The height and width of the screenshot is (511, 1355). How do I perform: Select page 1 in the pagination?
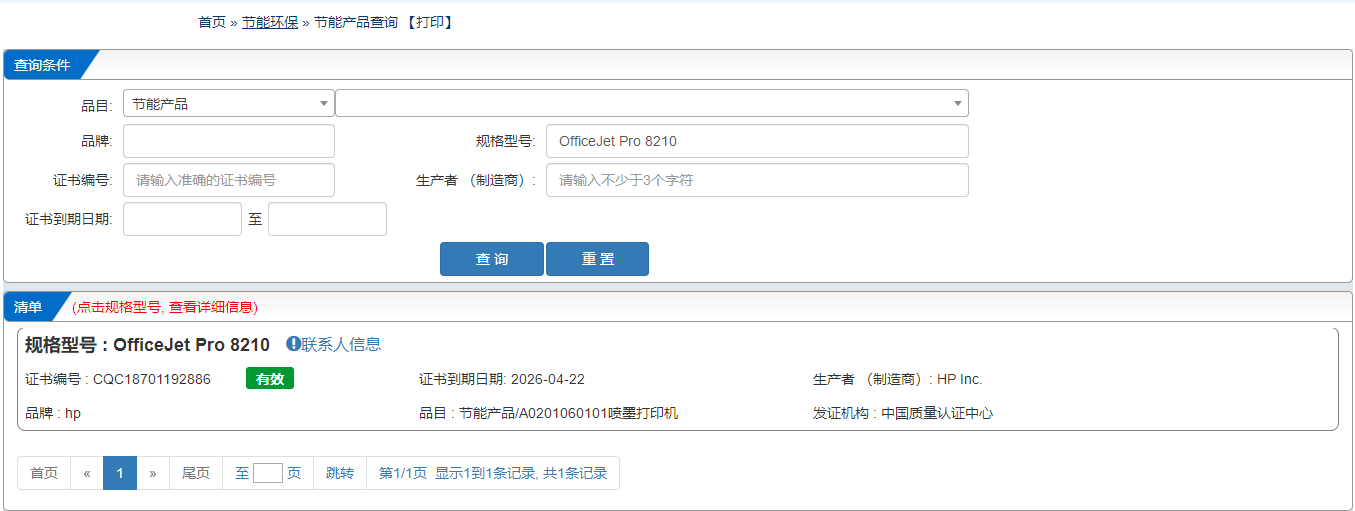120,473
